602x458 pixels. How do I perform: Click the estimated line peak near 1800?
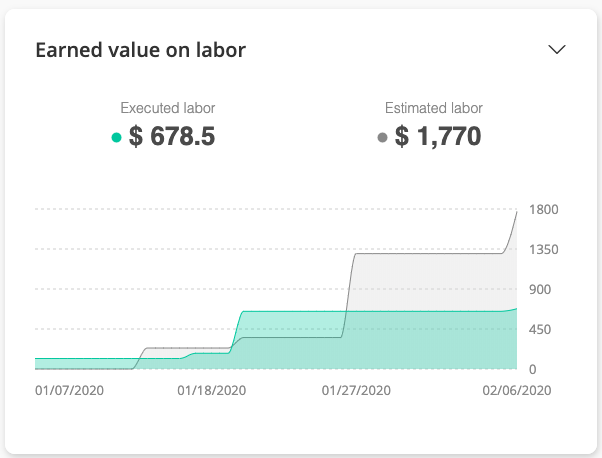516,212
